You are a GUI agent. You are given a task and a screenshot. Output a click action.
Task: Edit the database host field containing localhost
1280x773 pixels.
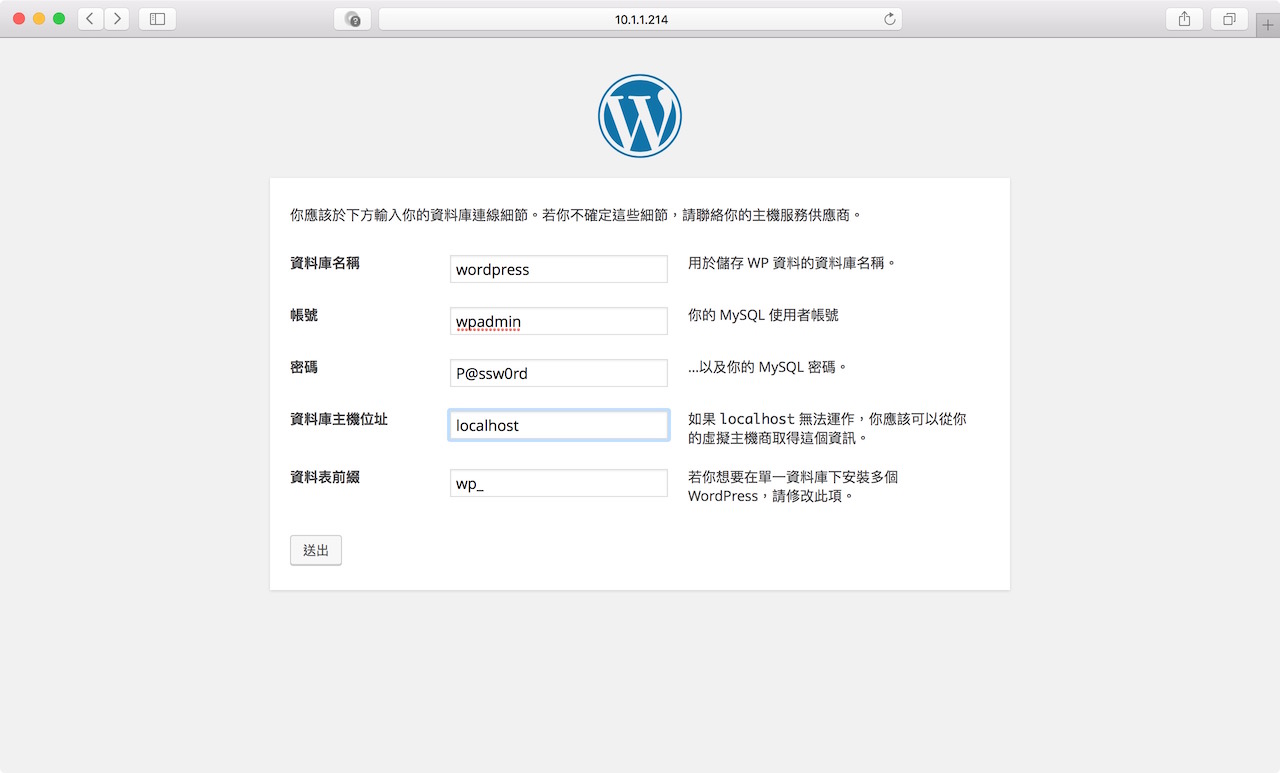[x=559, y=425]
